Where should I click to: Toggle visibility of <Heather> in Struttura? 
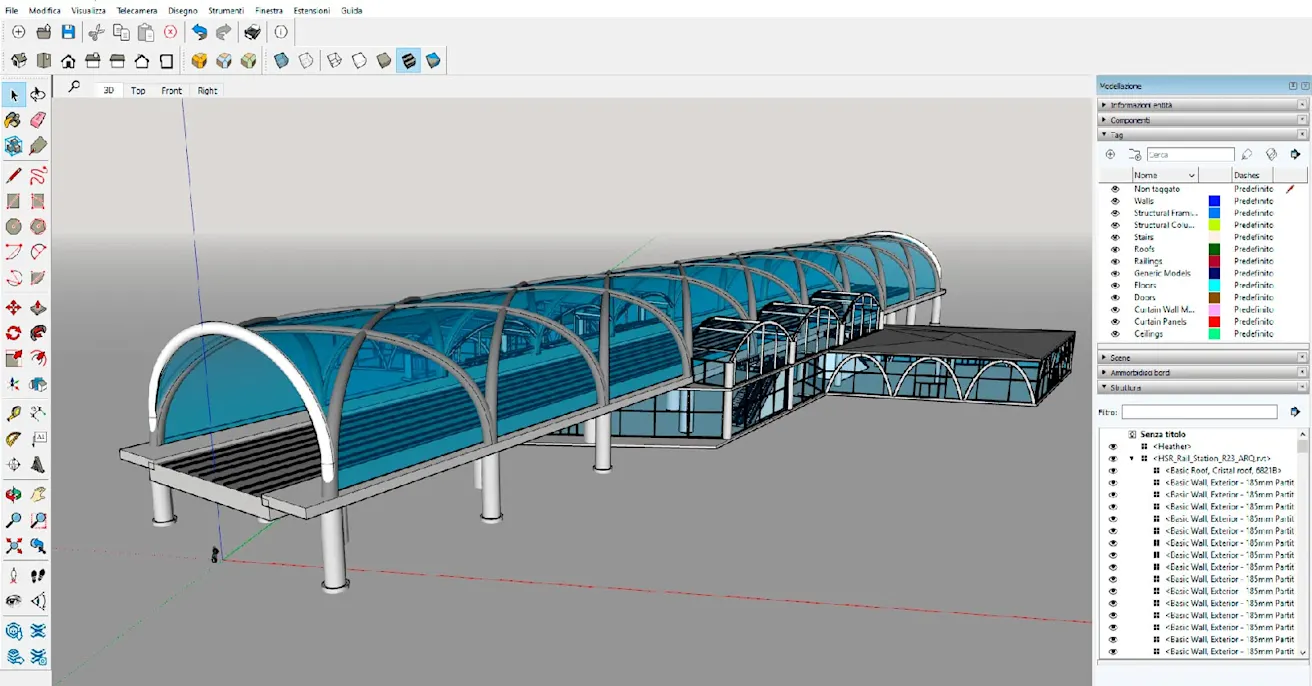[x=1112, y=446]
